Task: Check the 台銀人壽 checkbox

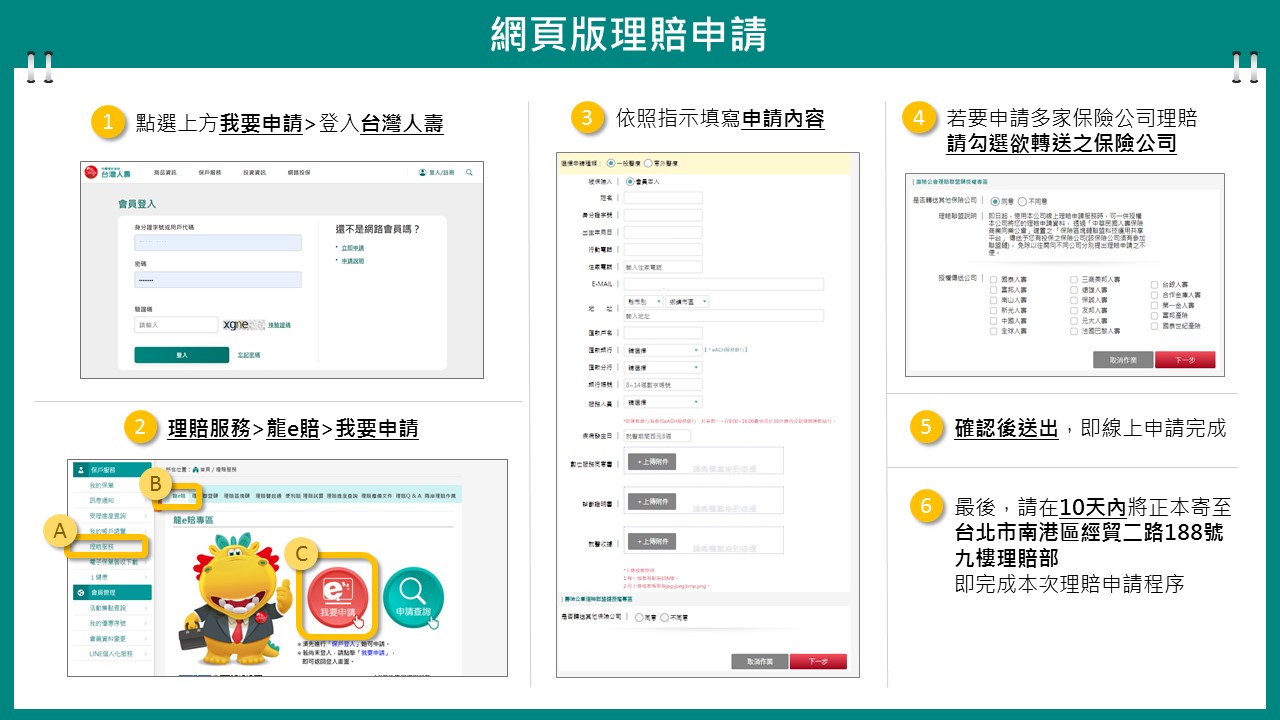Action: coord(1154,285)
